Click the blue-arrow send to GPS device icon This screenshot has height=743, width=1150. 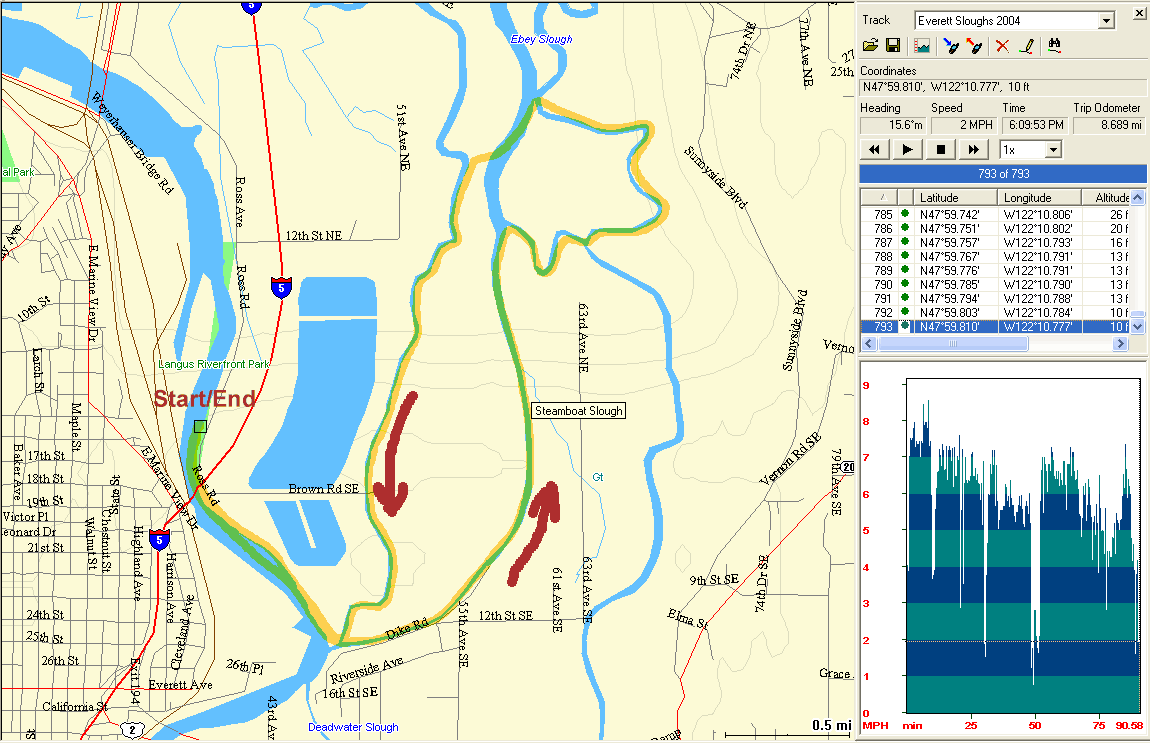click(950, 46)
